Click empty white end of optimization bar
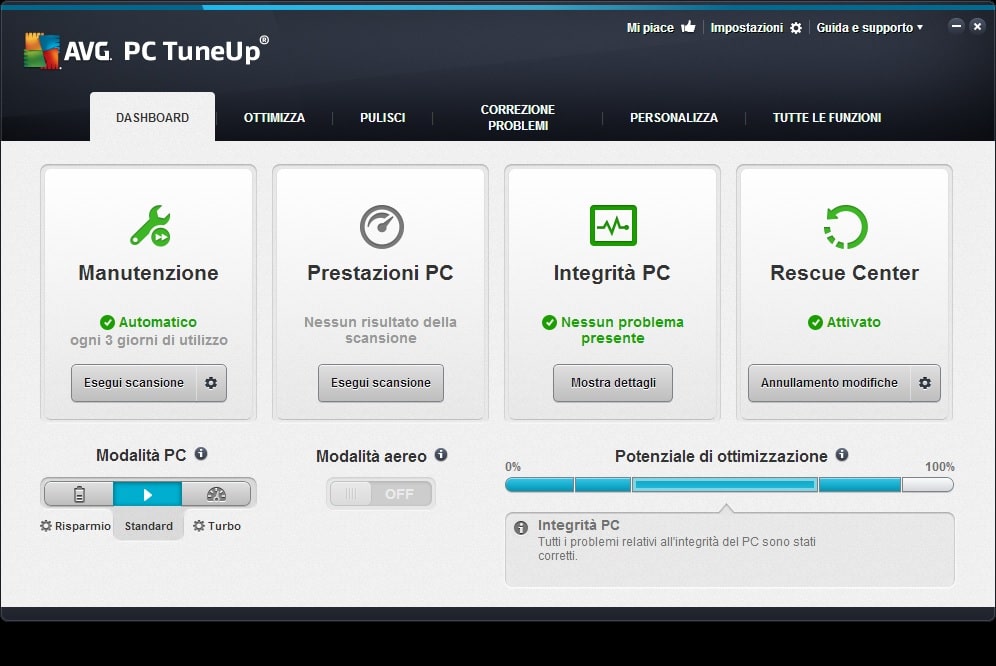Screen dimensions: 996x666 [x=927, y=485]
